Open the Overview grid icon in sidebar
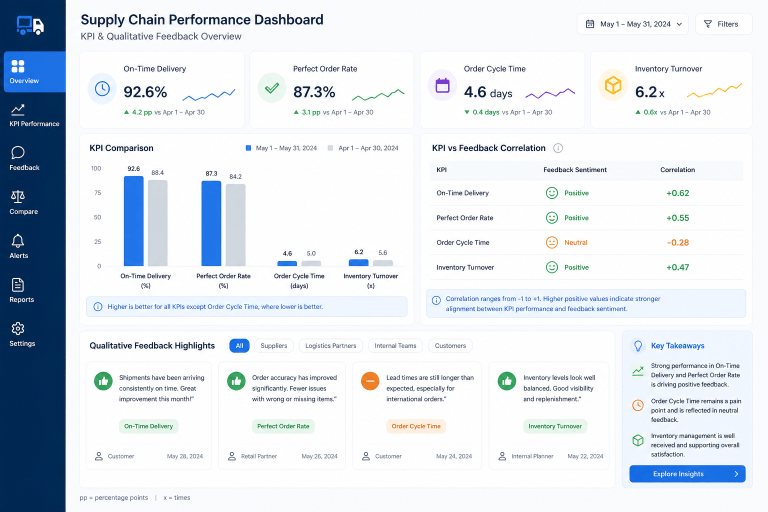 18,66
